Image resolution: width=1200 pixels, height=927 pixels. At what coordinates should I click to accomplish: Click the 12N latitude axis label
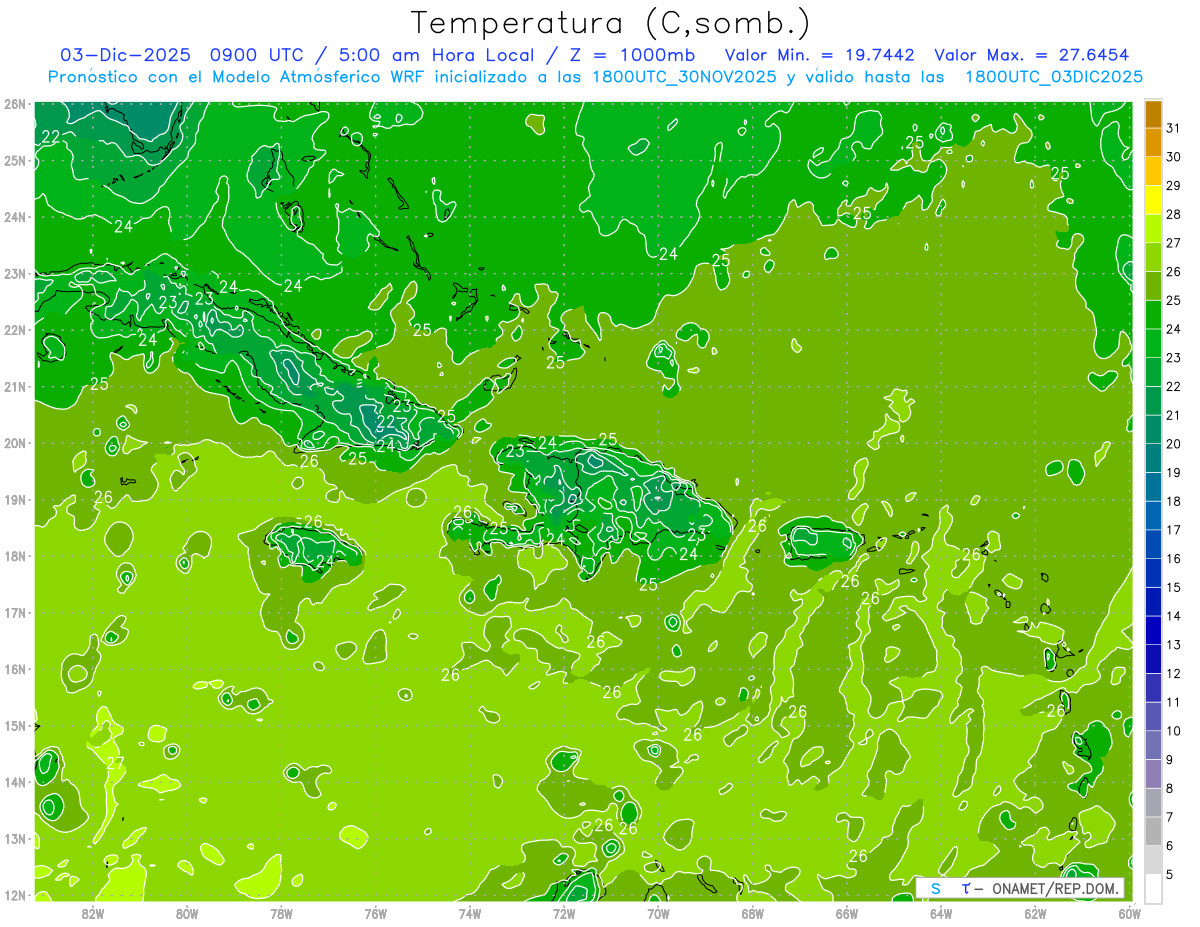pos(14,895)
